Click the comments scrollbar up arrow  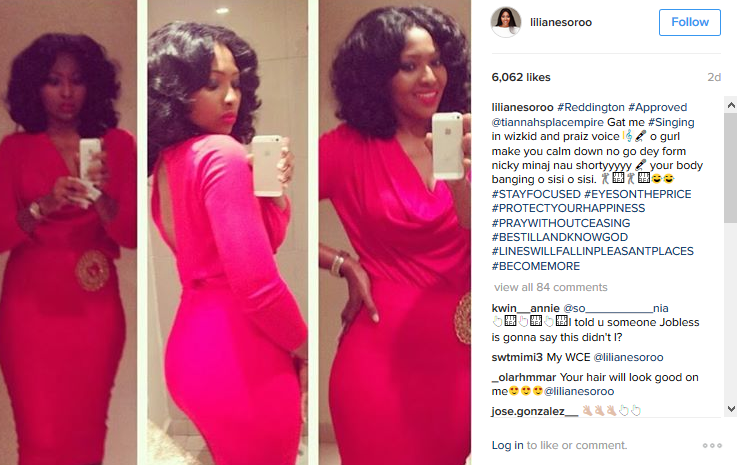[731, 105]
